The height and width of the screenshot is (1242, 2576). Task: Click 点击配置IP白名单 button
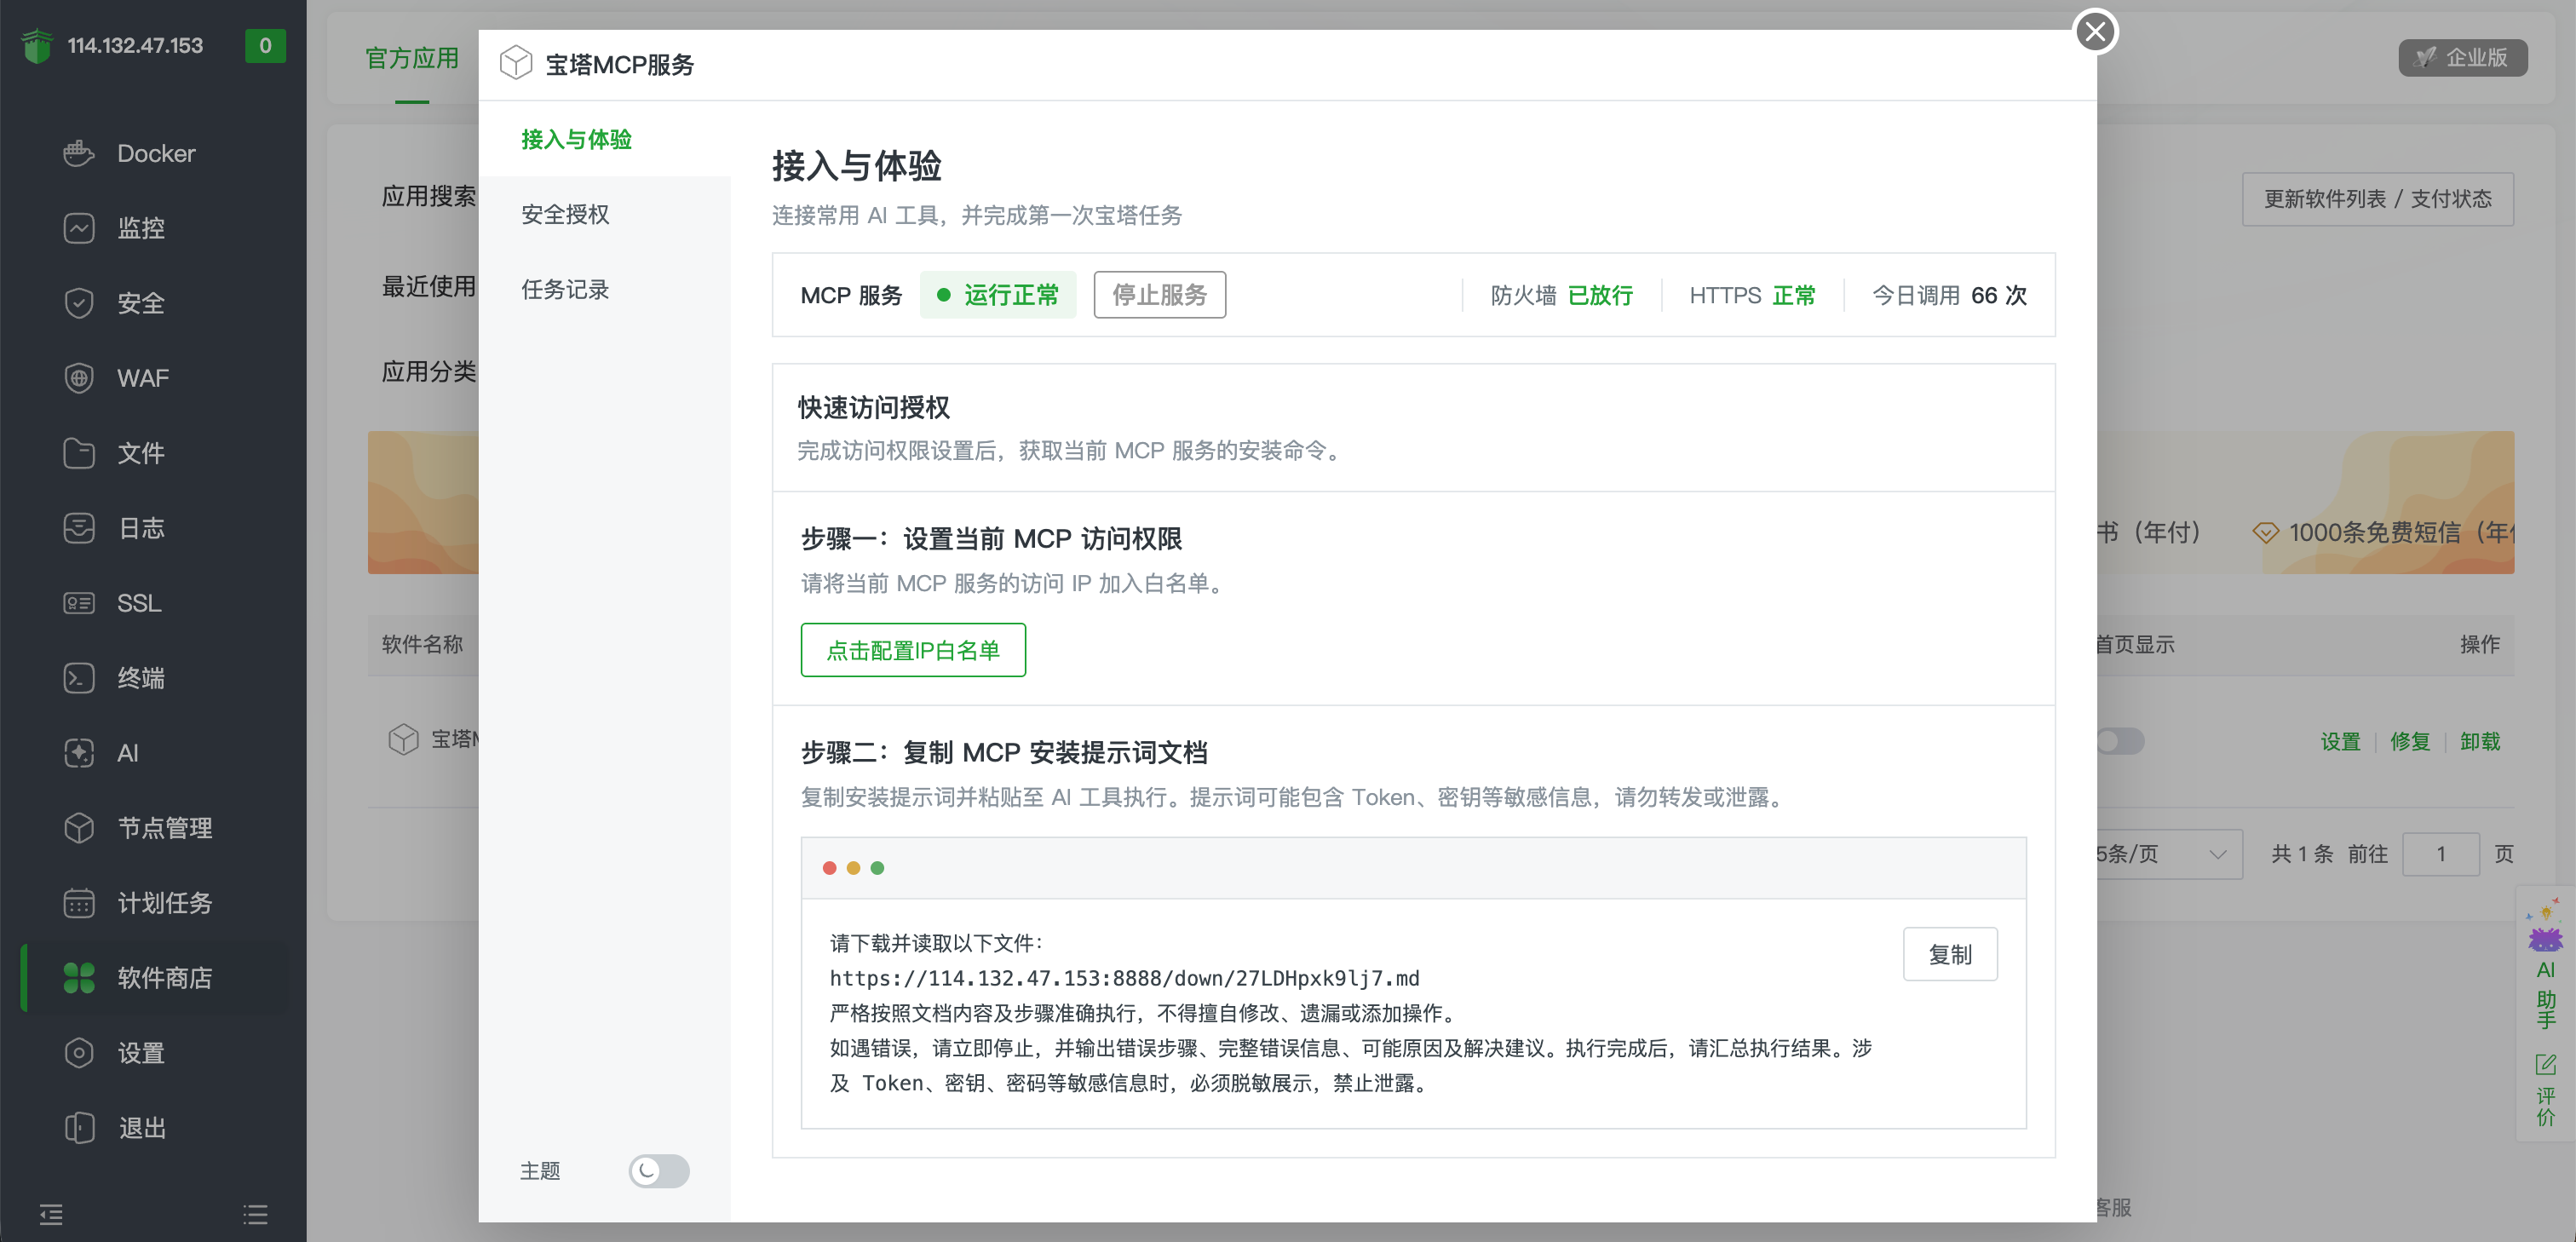[912, 650]
